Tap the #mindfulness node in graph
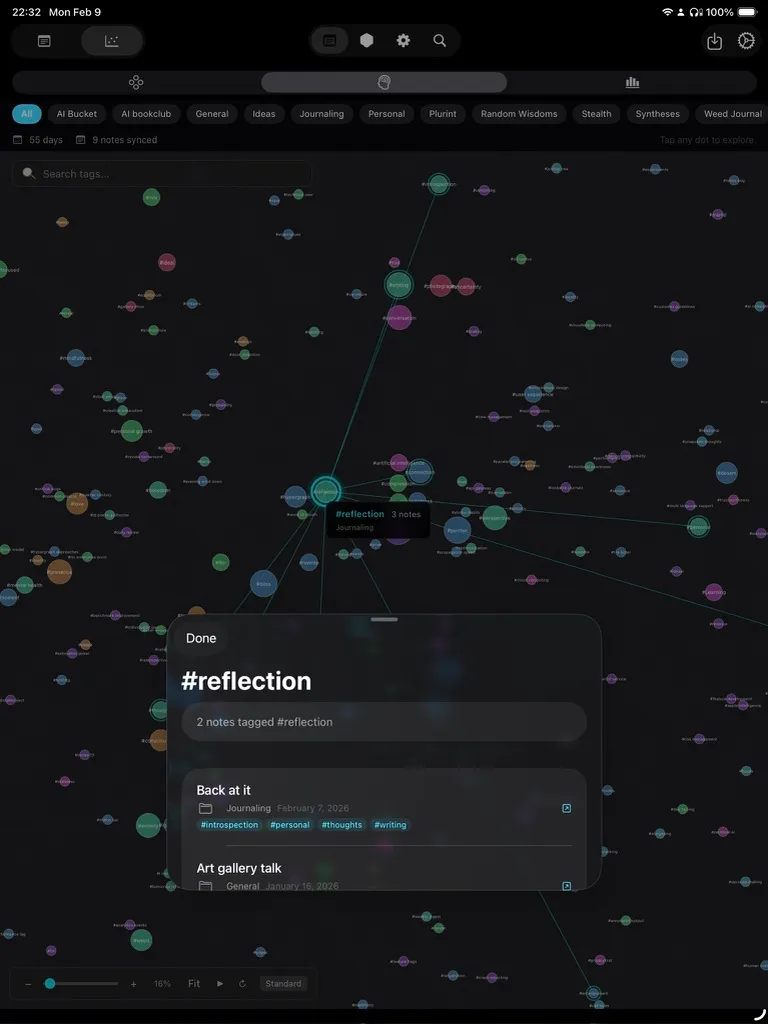The width and height of the screenshot is (768, 1024). coord(76,358)
